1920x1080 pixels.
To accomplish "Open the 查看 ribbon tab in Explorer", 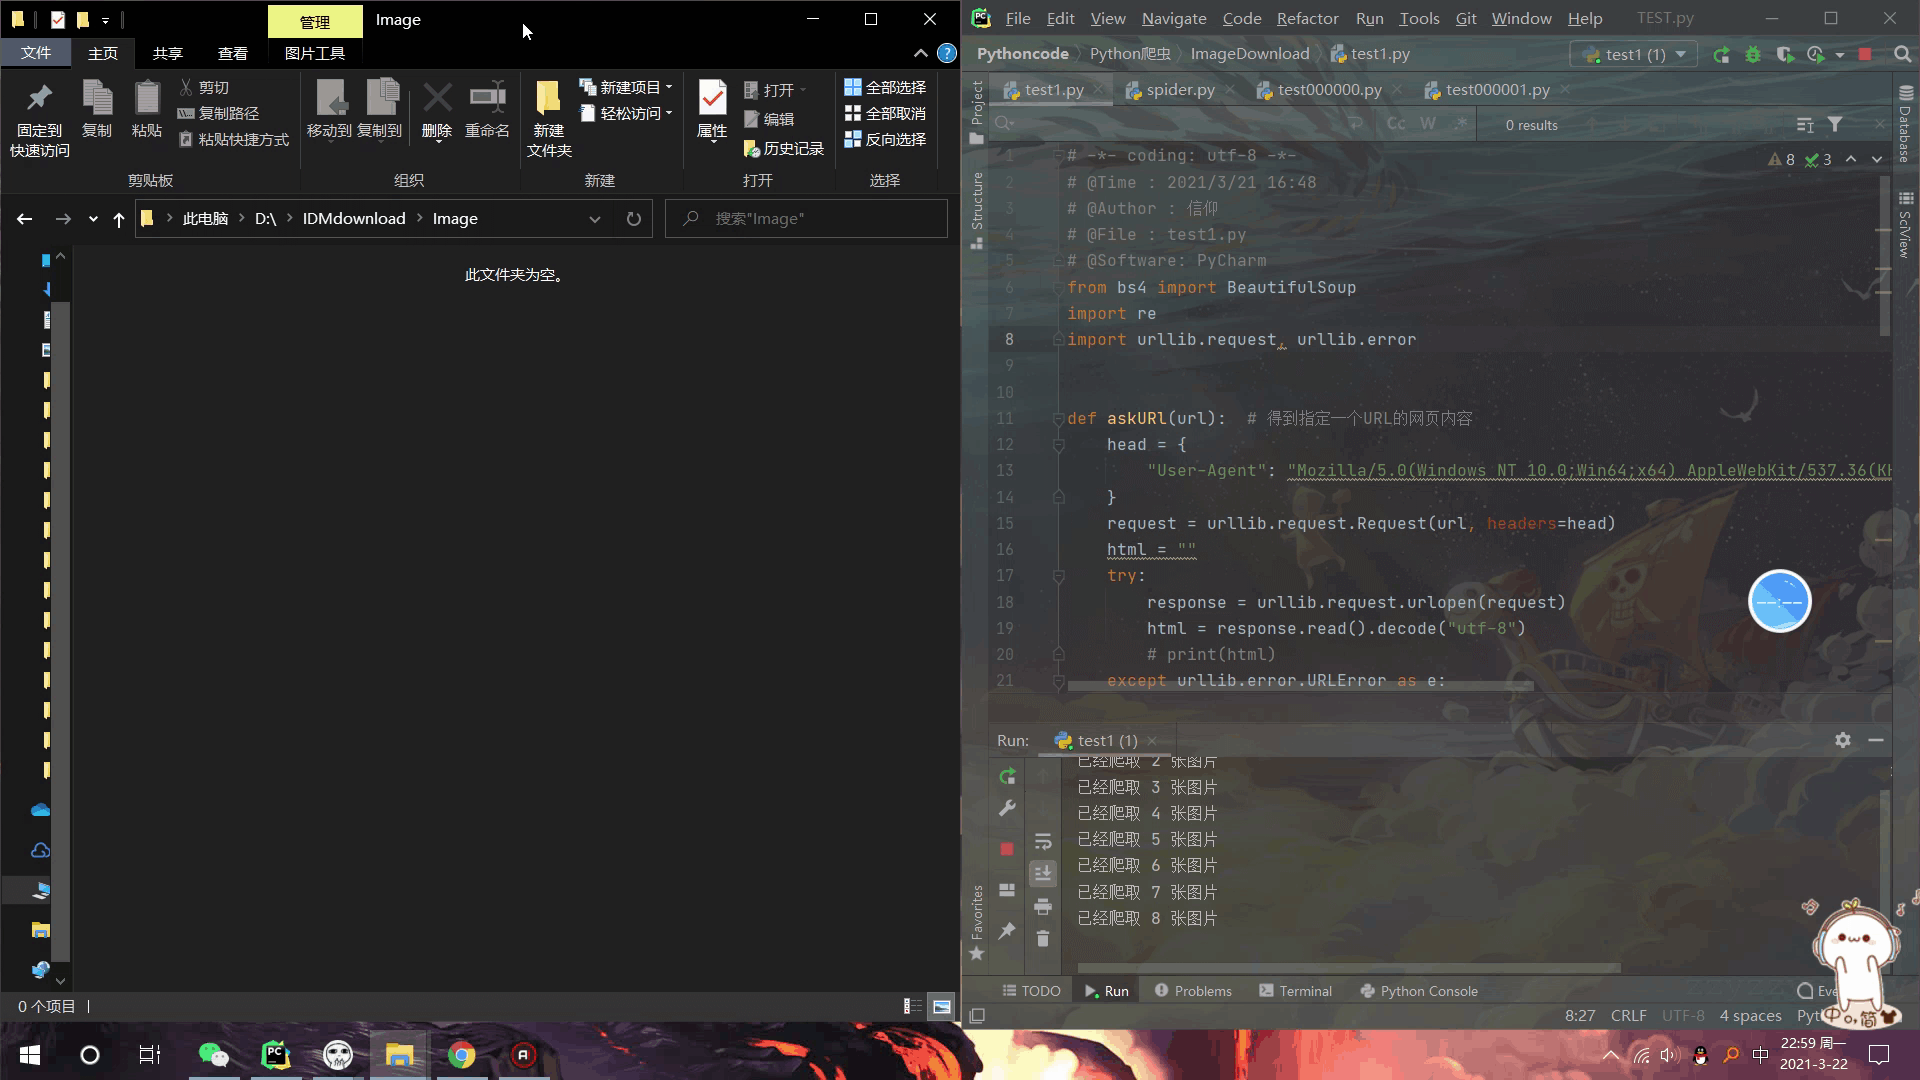I will click(232, 53).
